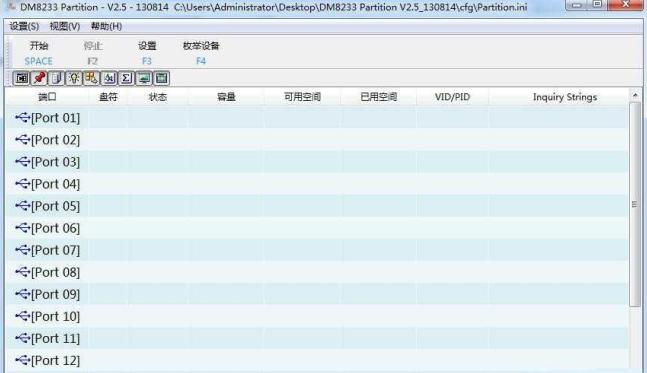
Task: Click the 状态 column header
Action: point(158,97)
